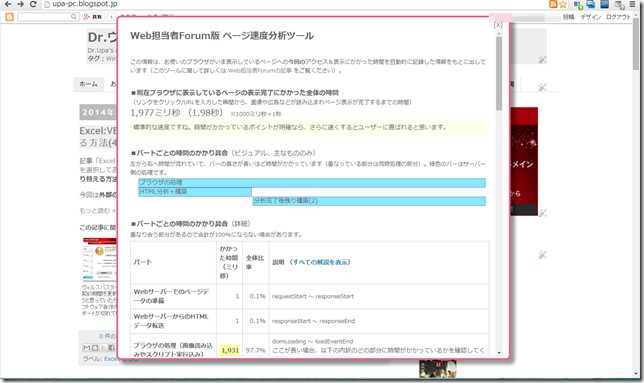This screenshot has height=383, width=644.
Task: Open the Chrome hamburger menu
Action: (x=633, y=5)
